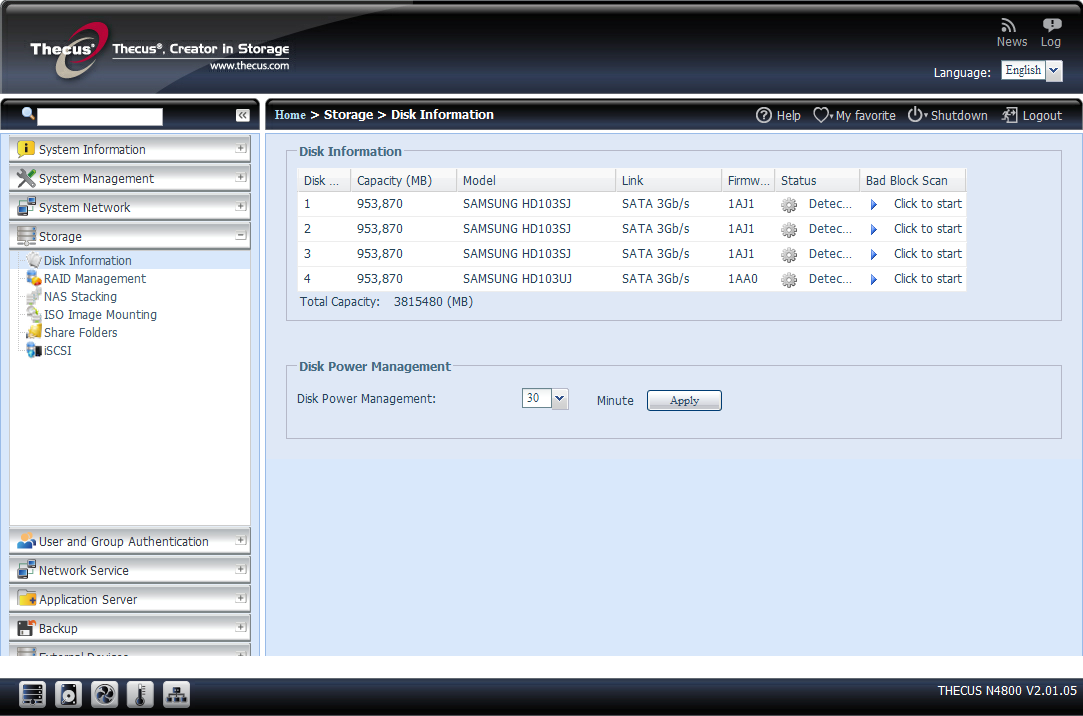Open the News RSS feed icon

(1008, 26)
